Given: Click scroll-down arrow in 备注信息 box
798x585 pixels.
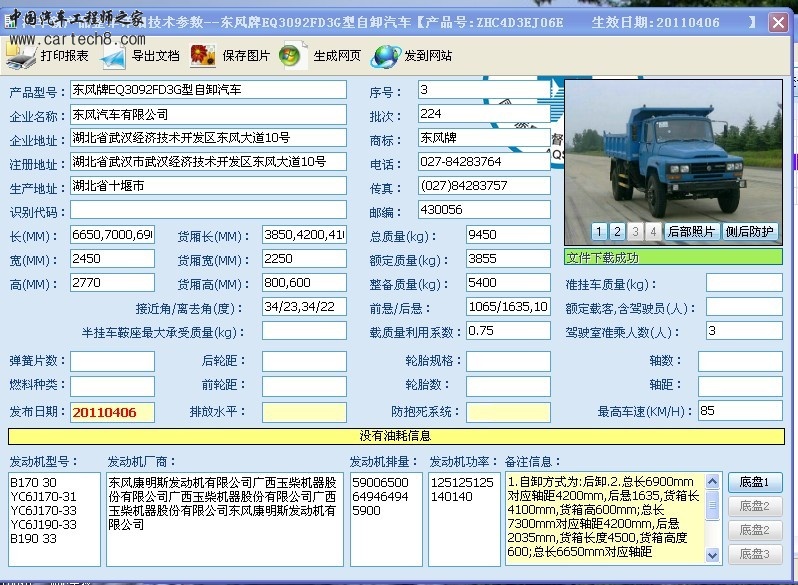Looking at the screenshot, I should tap(713, 555).
